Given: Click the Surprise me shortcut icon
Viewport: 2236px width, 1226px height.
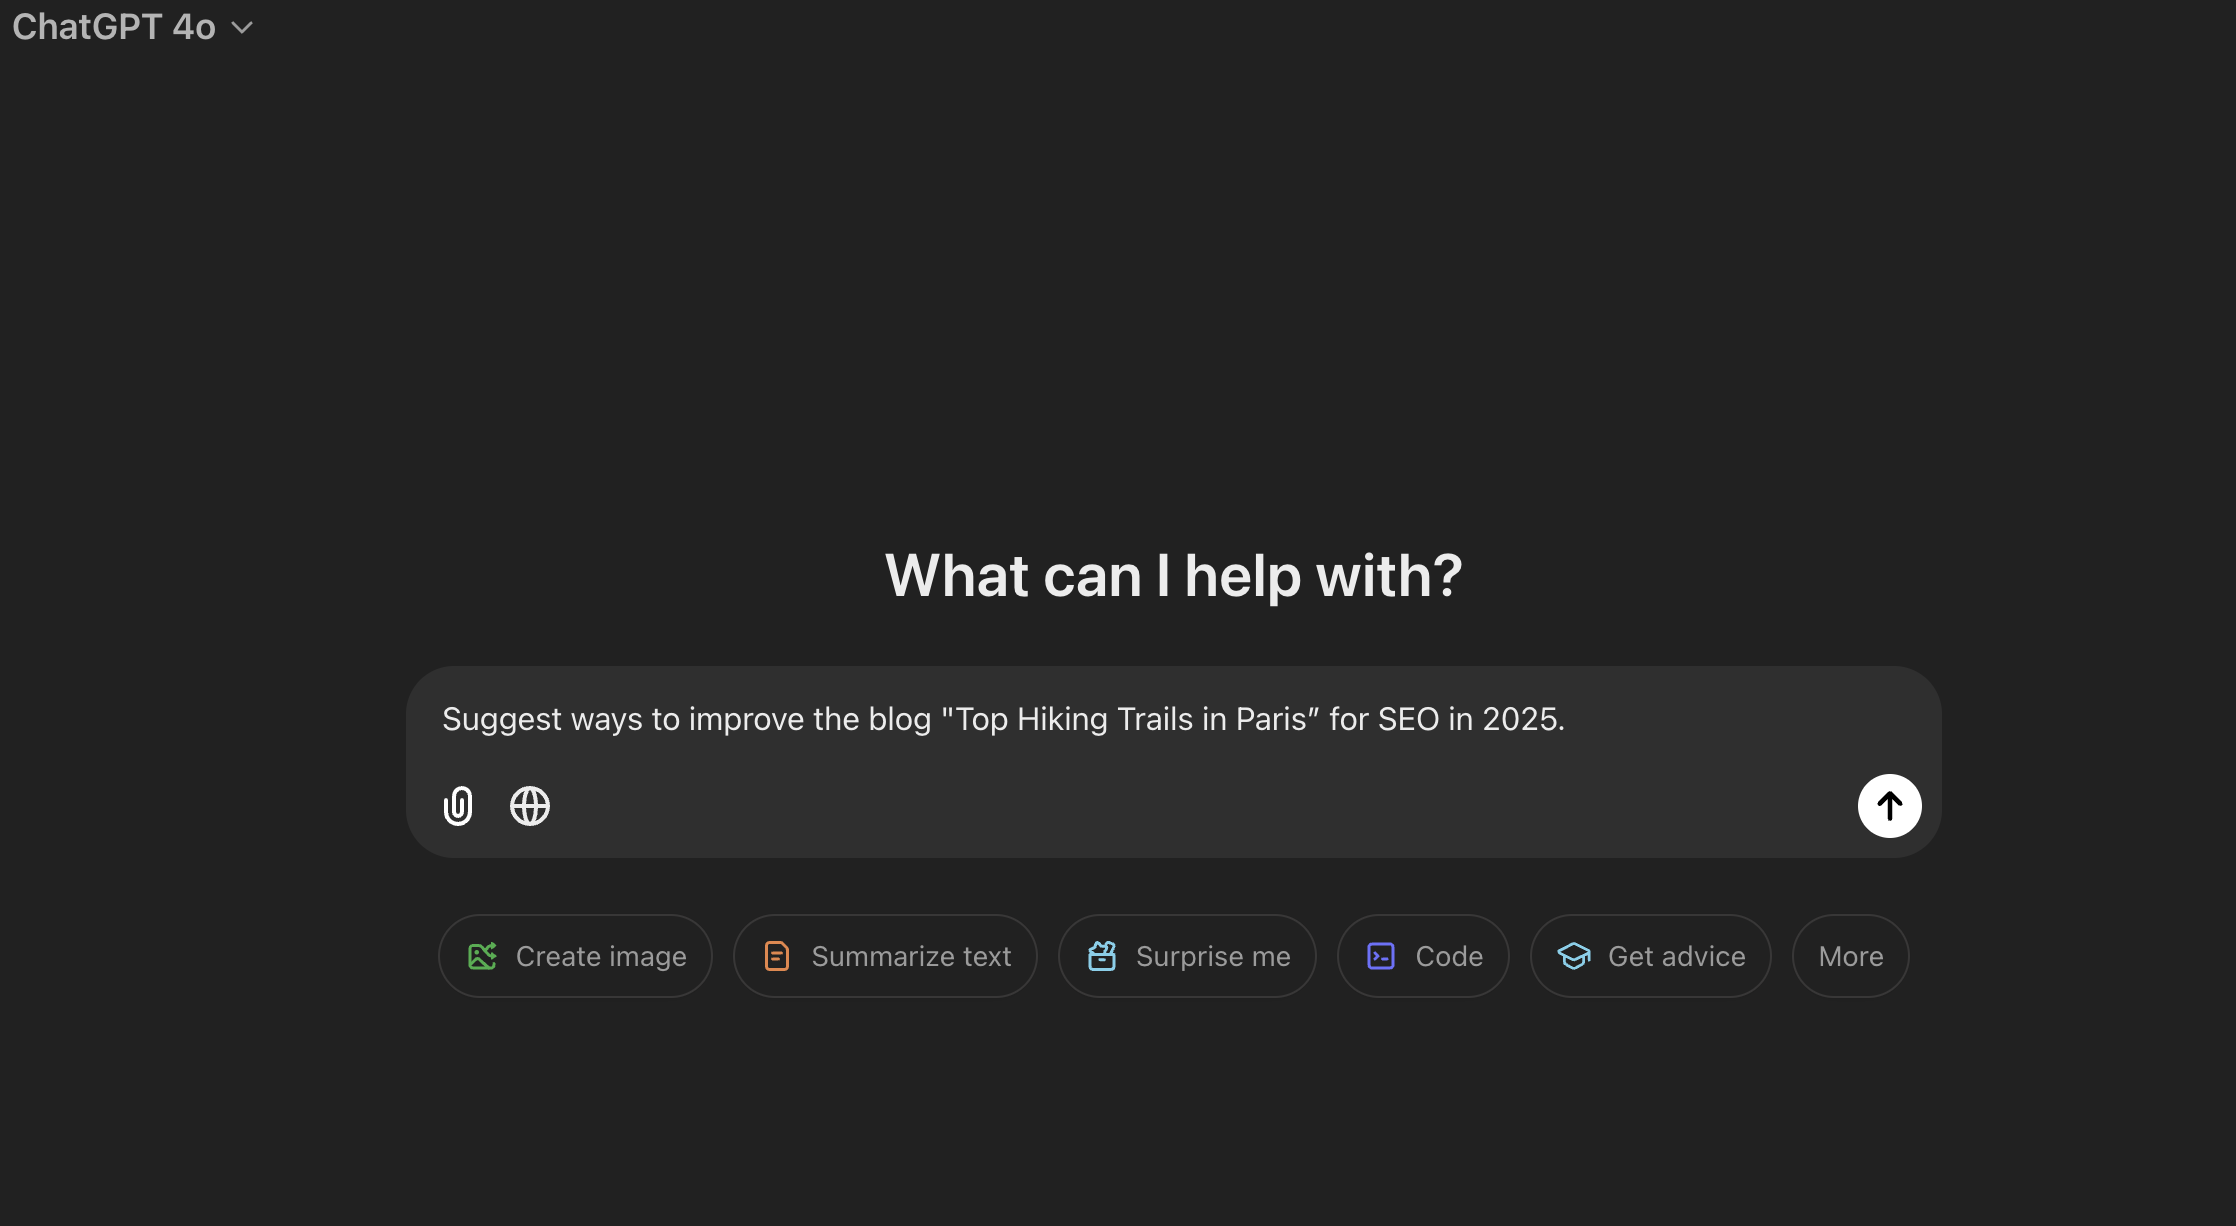Looking at the screenshot, I should tap(1102, 954).
